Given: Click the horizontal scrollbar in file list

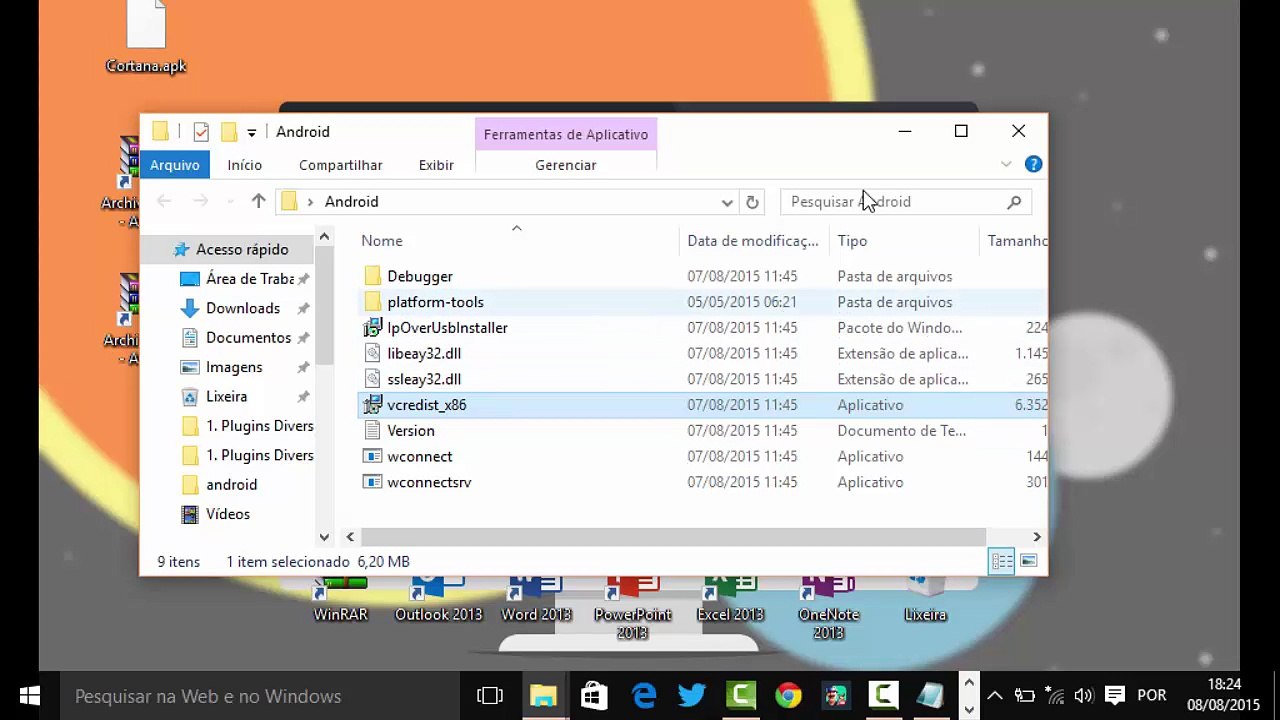Looking at the screenshot, I should tap(672, 537).
